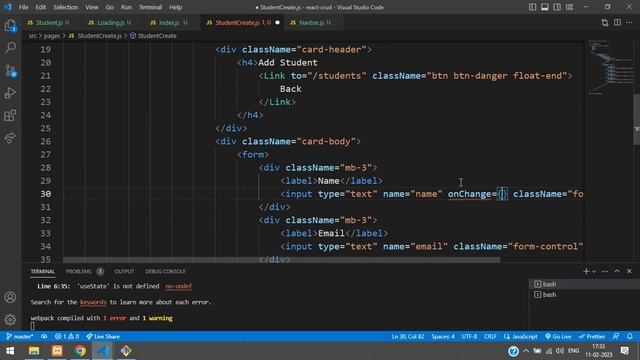Open the Manage gear icon
This screenshot has height=360, width=640.
pos(10,320)
